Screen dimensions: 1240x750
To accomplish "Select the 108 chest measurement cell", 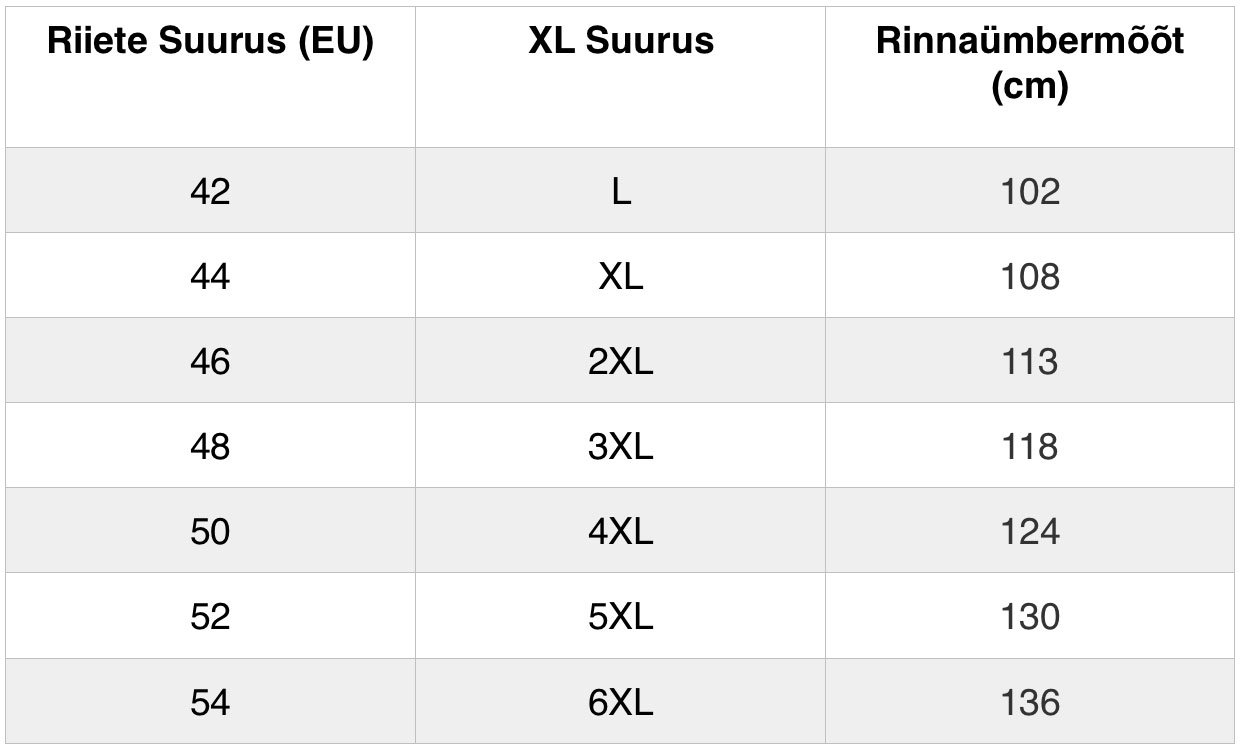I will pyautogui.click(x=1030, y=276).
